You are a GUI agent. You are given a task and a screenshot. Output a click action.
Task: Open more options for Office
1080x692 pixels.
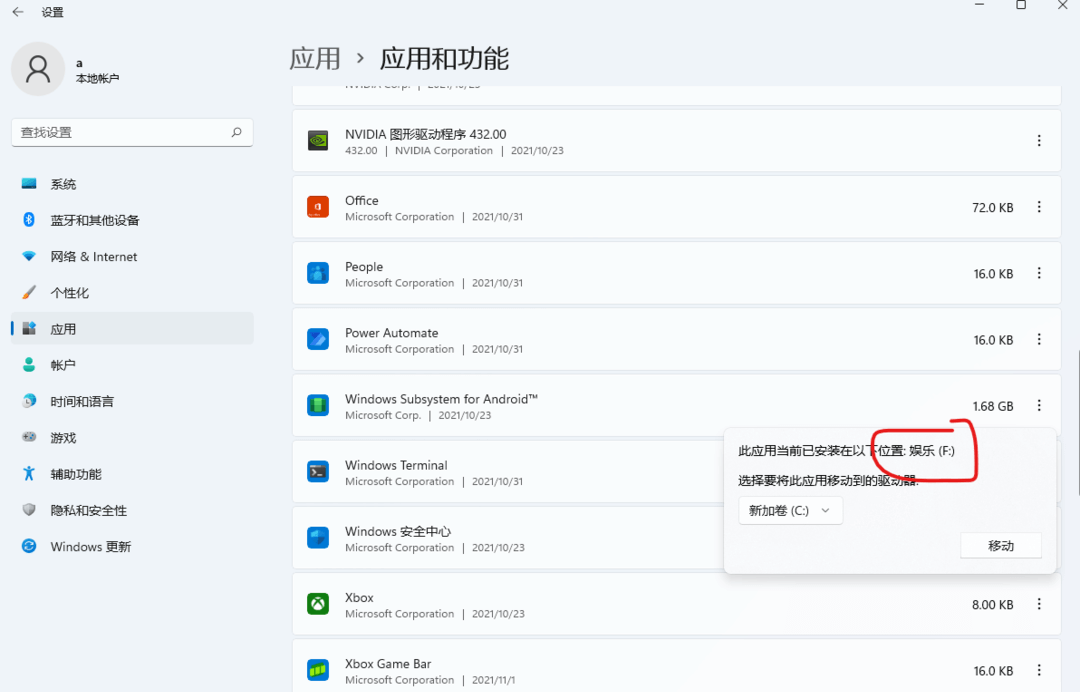tap(1039, 207)
